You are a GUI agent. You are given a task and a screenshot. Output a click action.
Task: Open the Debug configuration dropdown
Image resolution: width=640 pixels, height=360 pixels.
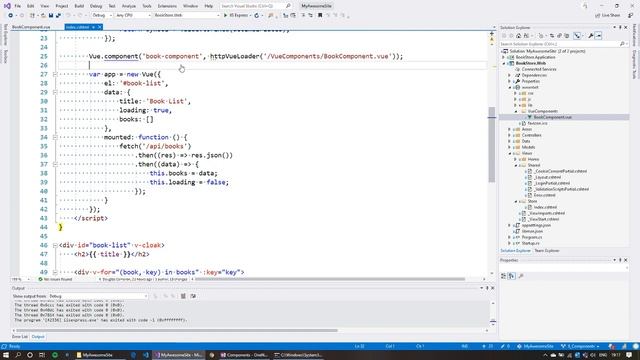[x=102, y=15]
